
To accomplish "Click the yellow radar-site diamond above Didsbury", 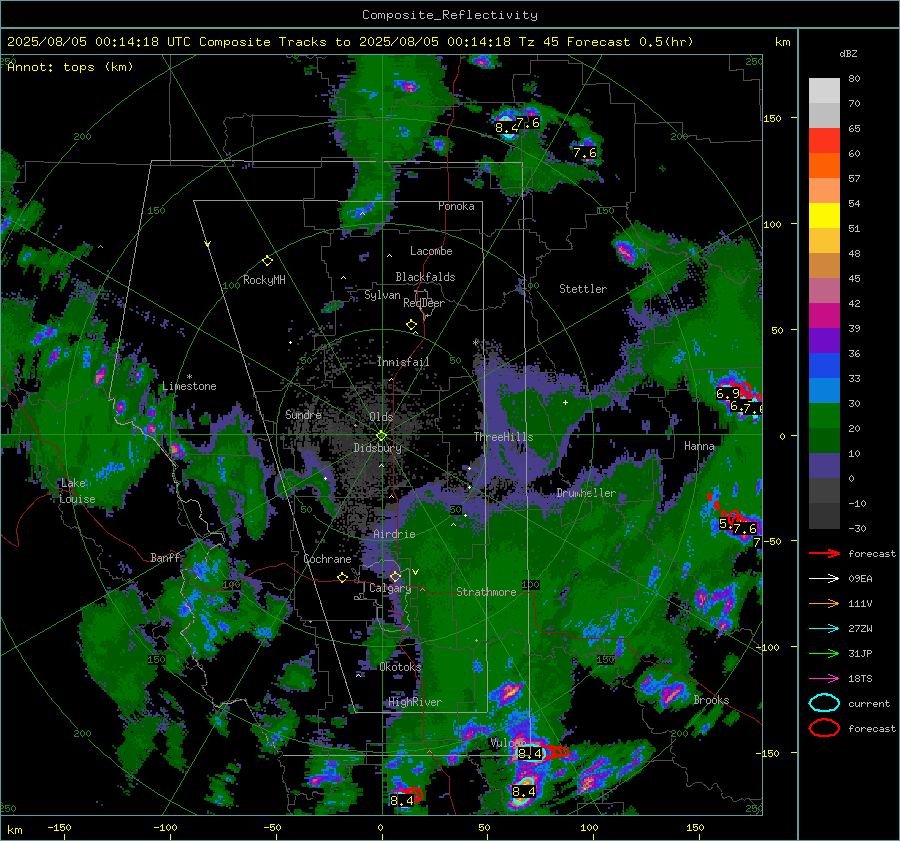I will point(381,436).
